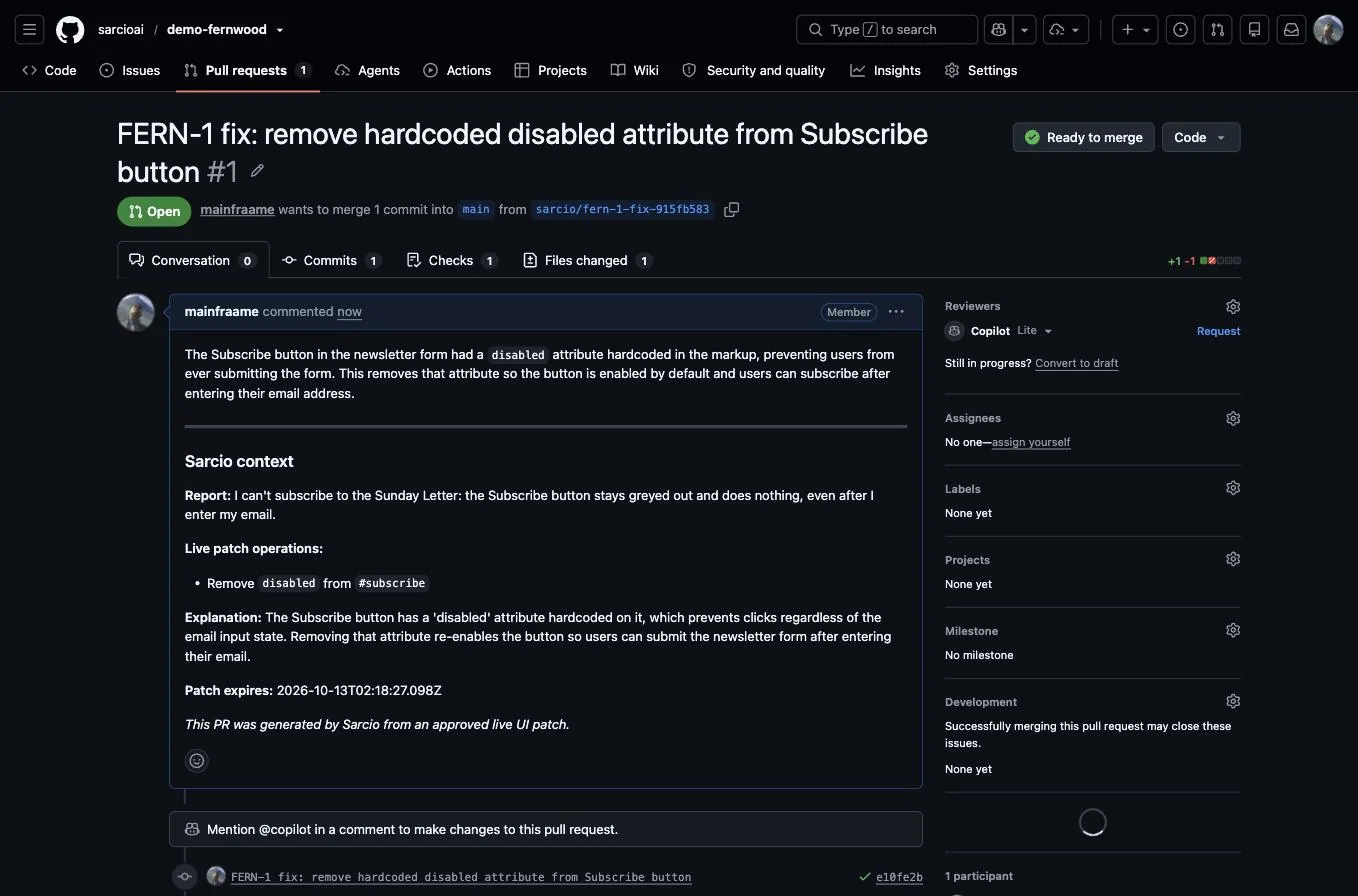View the green commit status check mark

click(x=864, y=877)
